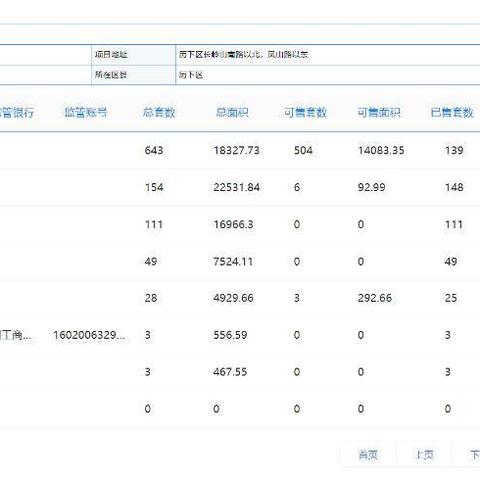Click the available area value 14083.35
This screenshot has height=480, width=480.
coord(381,150)
